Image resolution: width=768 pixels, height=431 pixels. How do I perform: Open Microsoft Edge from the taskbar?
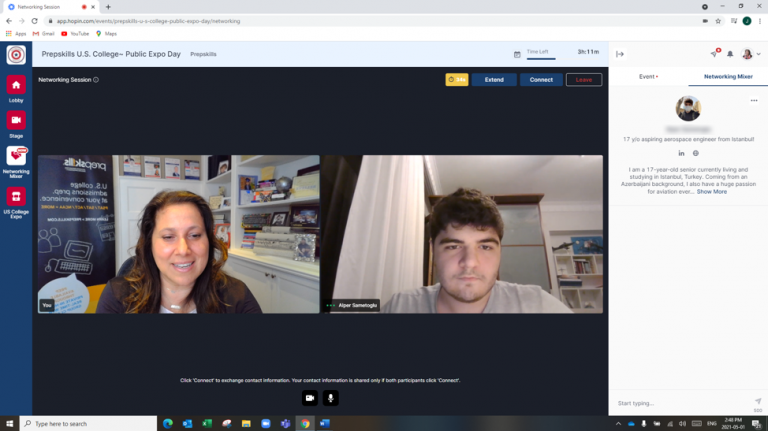168,424
